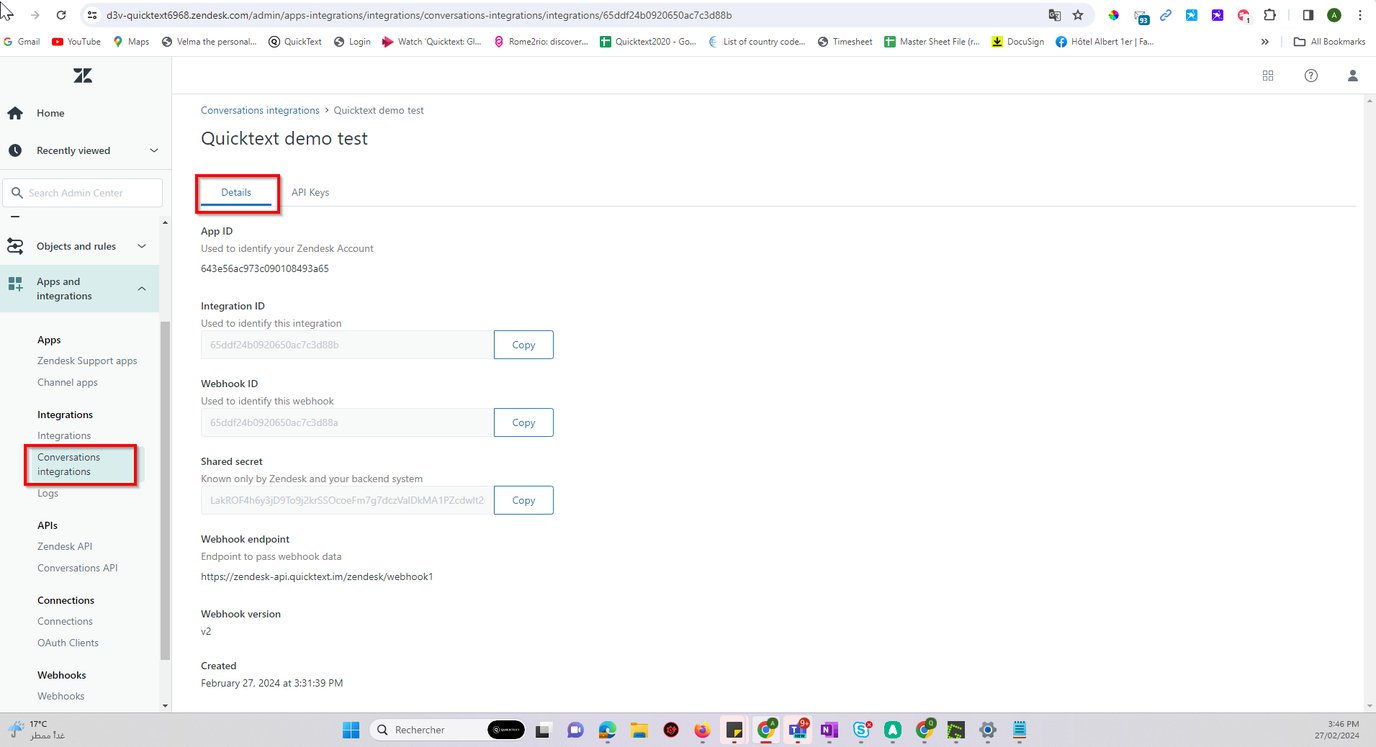Image resolution: width=1376 pixels, height=747 pixels.
Task: Expand the Objects and rules section
Action: (141, 246)
